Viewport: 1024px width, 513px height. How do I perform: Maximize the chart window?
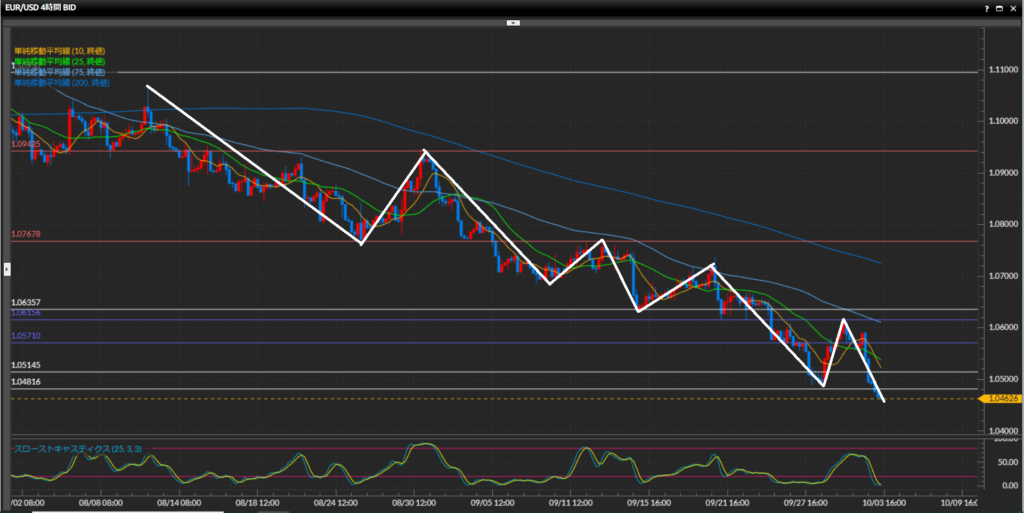tap(998, 7)
